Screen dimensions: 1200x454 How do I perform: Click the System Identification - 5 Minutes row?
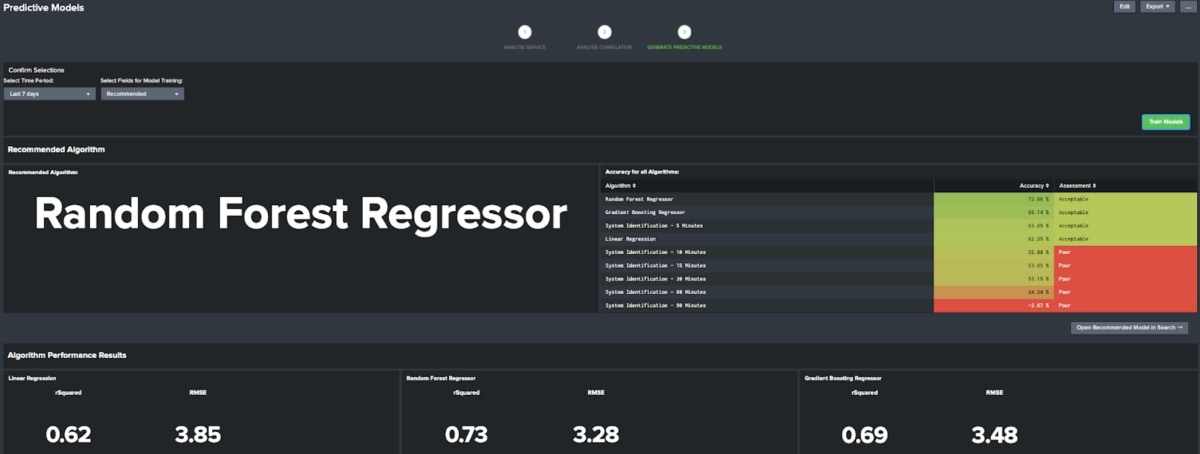coord(898,226)
